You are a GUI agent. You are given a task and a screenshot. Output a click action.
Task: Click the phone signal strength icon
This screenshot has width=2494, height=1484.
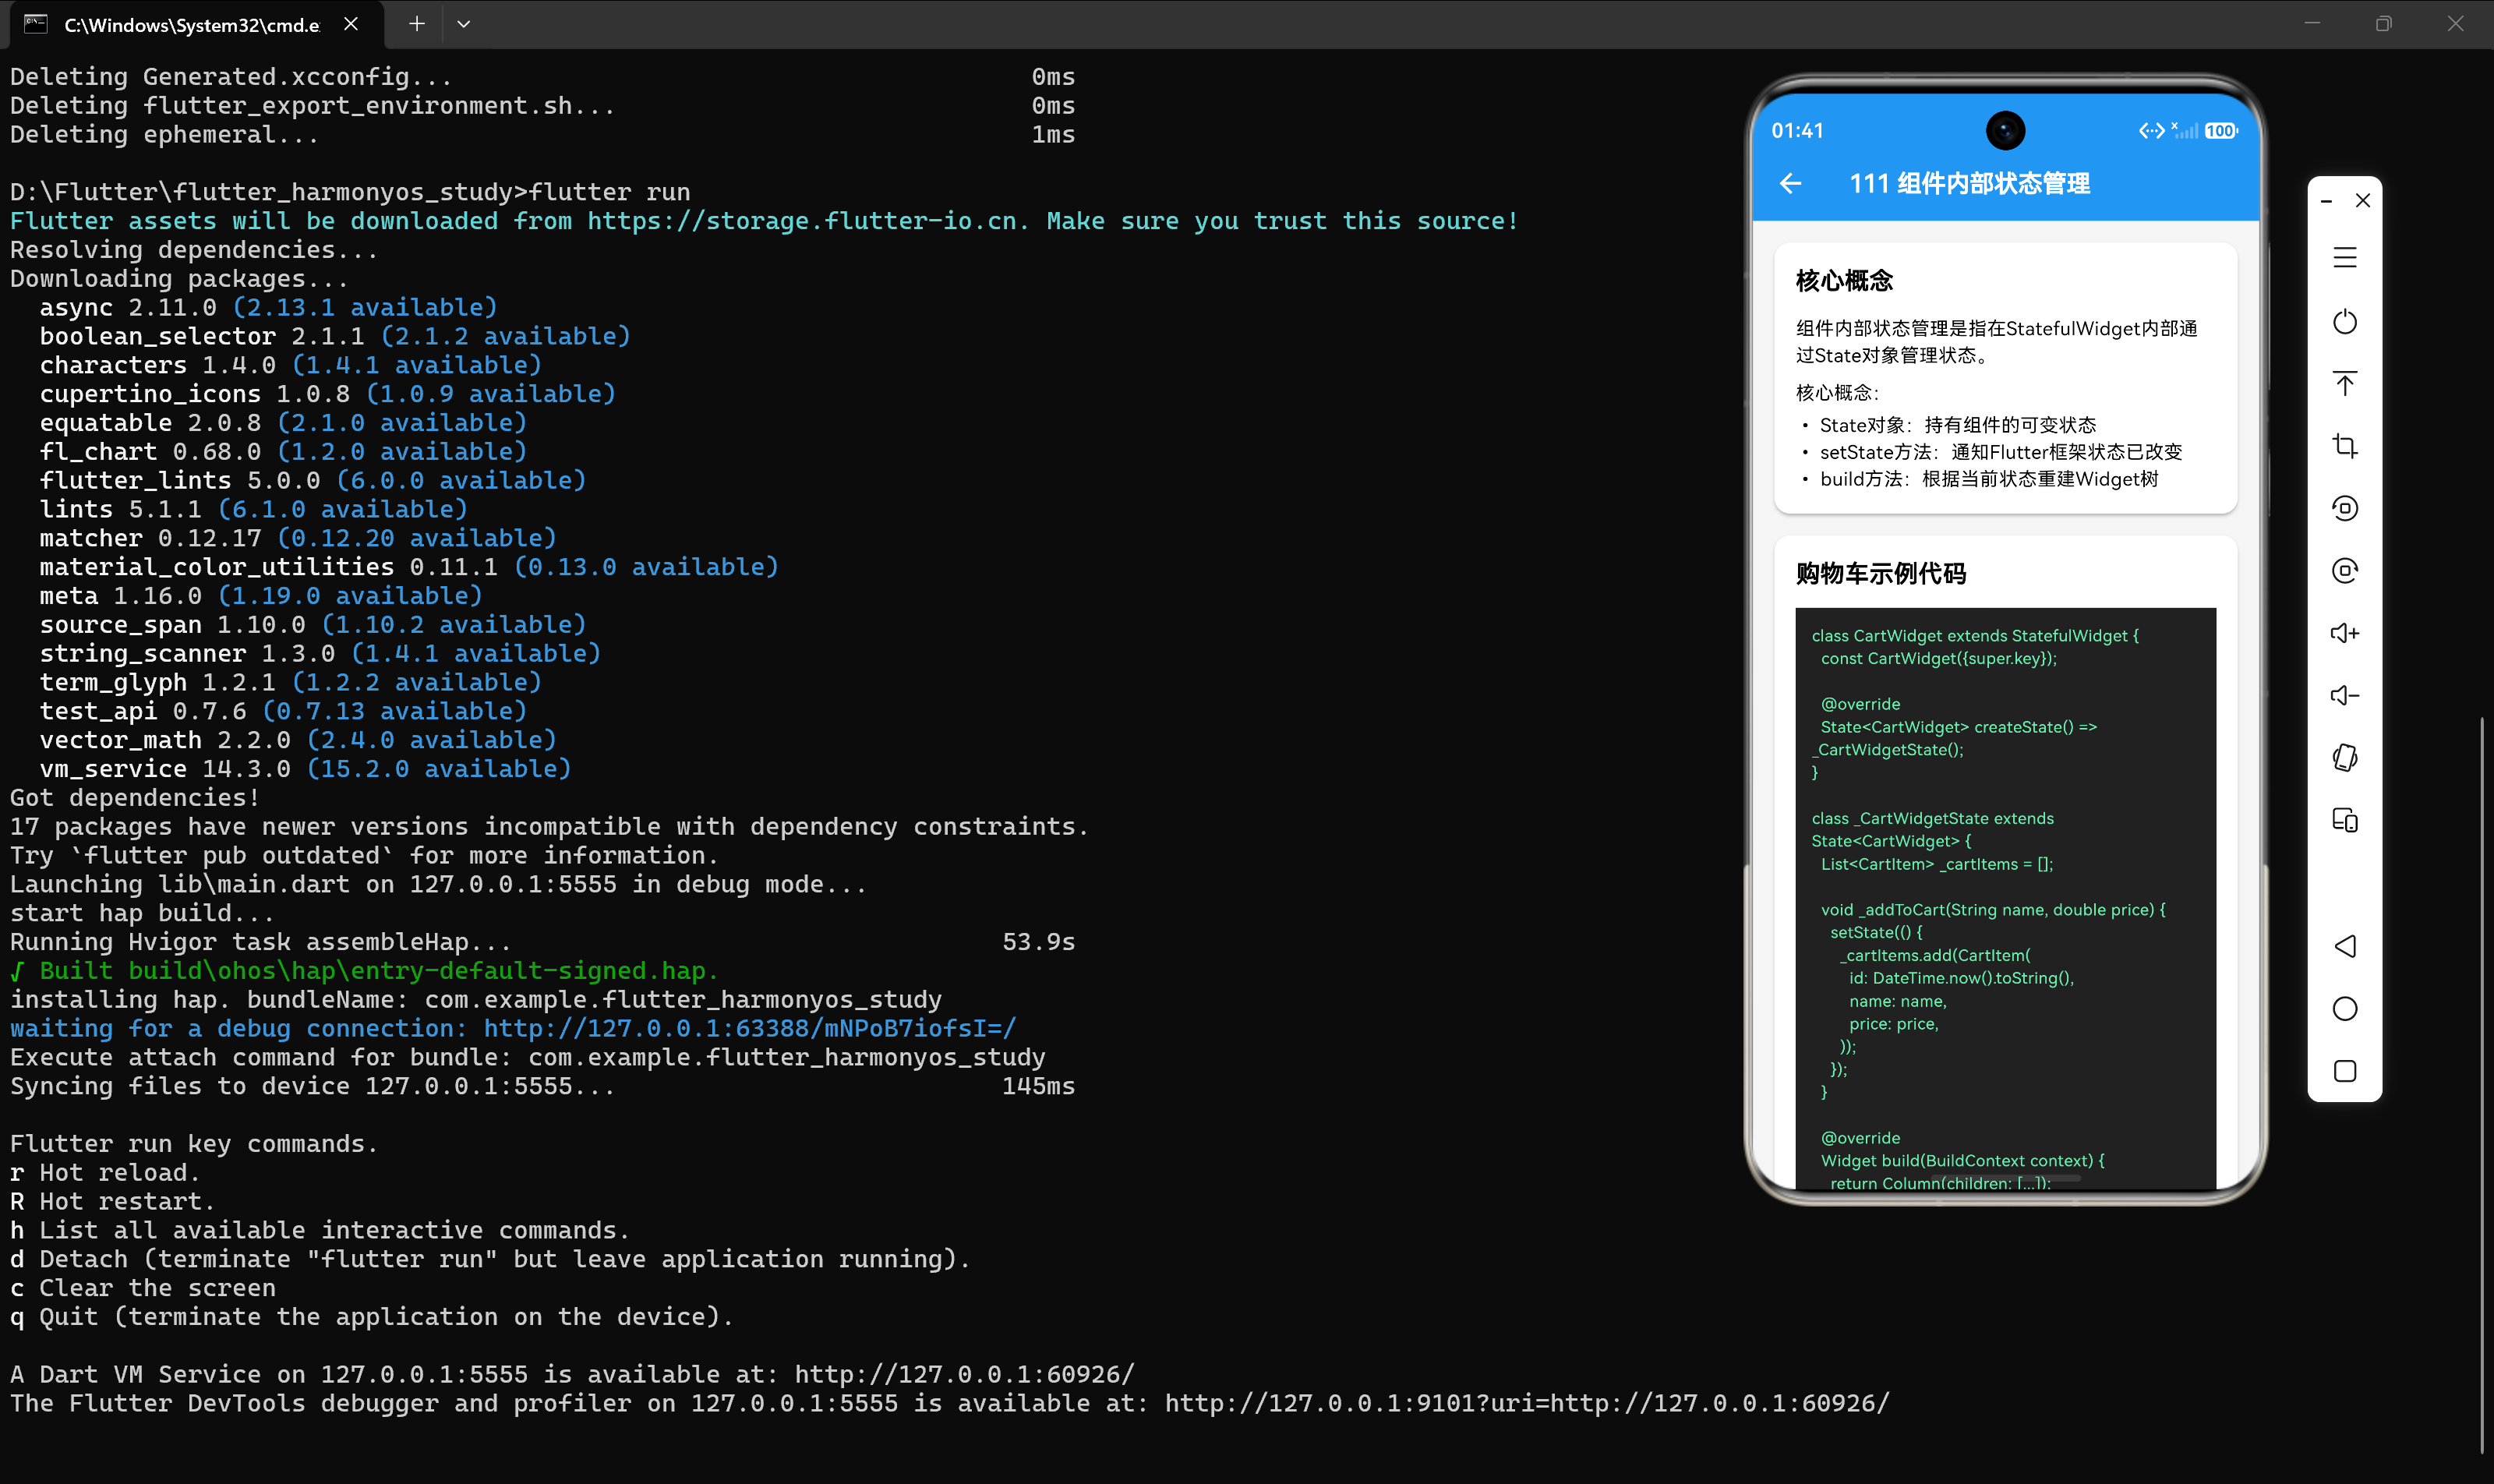pos(2185,131)
